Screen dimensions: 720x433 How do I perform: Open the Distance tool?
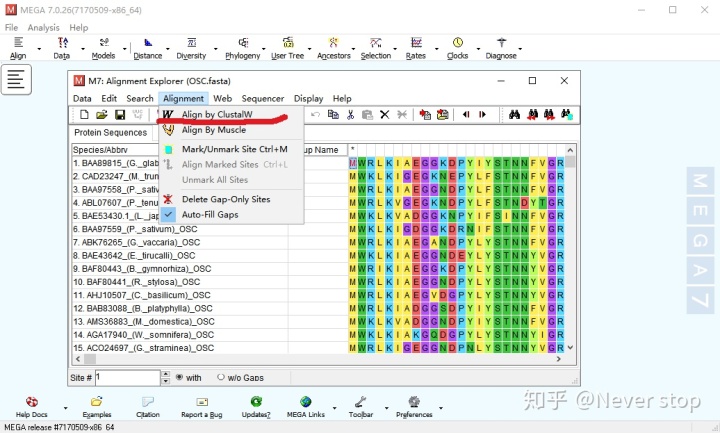point(148,48)
